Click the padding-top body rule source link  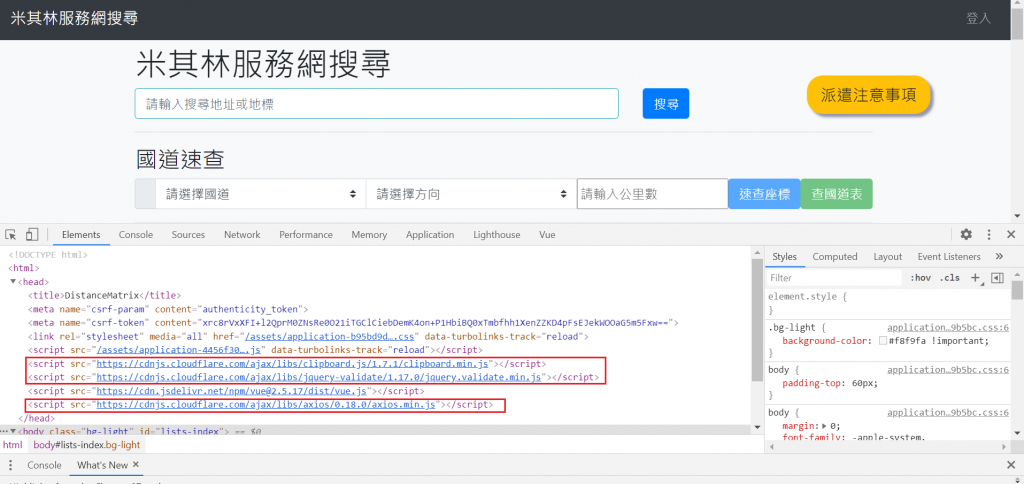coord(948,370)
